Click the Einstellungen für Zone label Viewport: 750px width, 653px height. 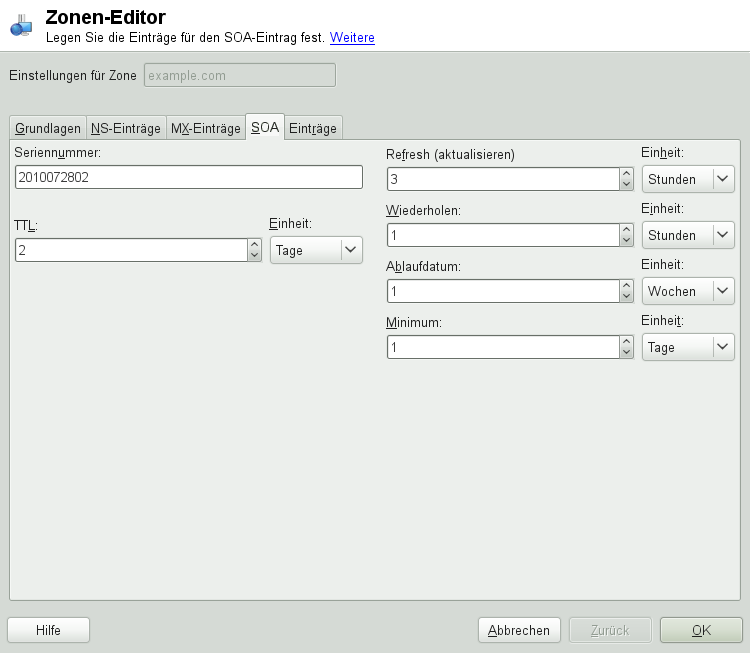(x=73, y=76)
